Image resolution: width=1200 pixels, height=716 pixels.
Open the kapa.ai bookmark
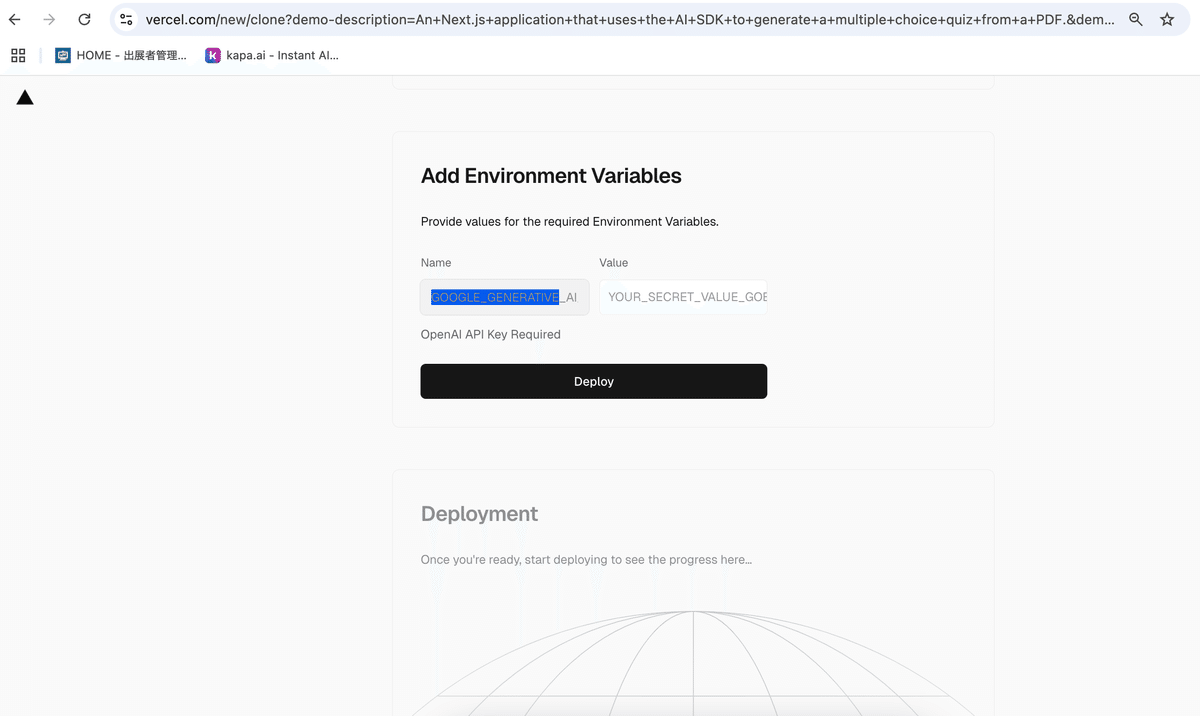tap(272, 56)
